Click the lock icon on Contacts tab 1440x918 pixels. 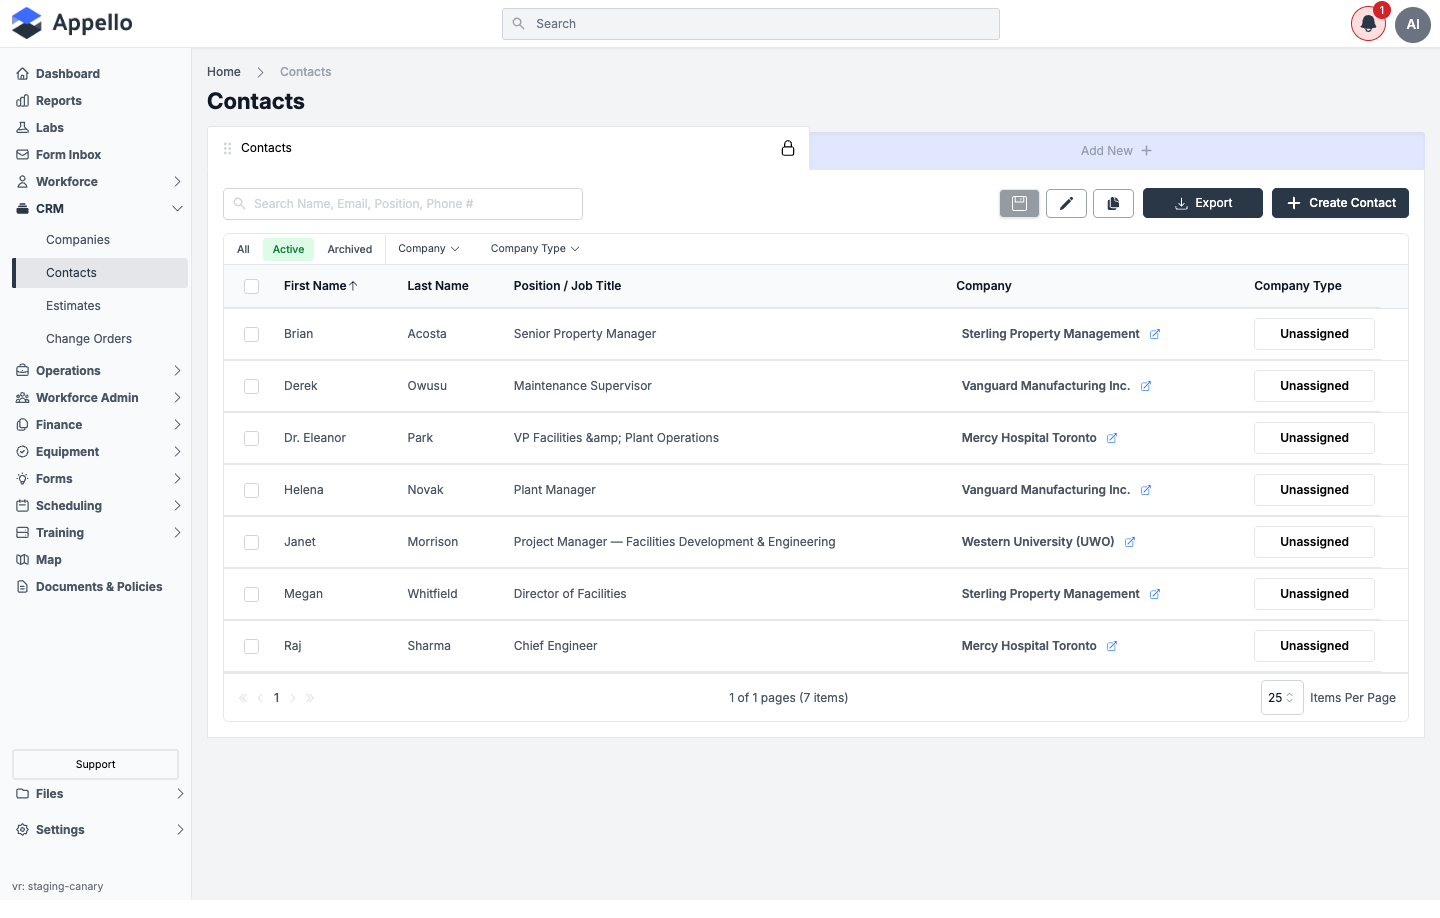[x=788, y=148]
